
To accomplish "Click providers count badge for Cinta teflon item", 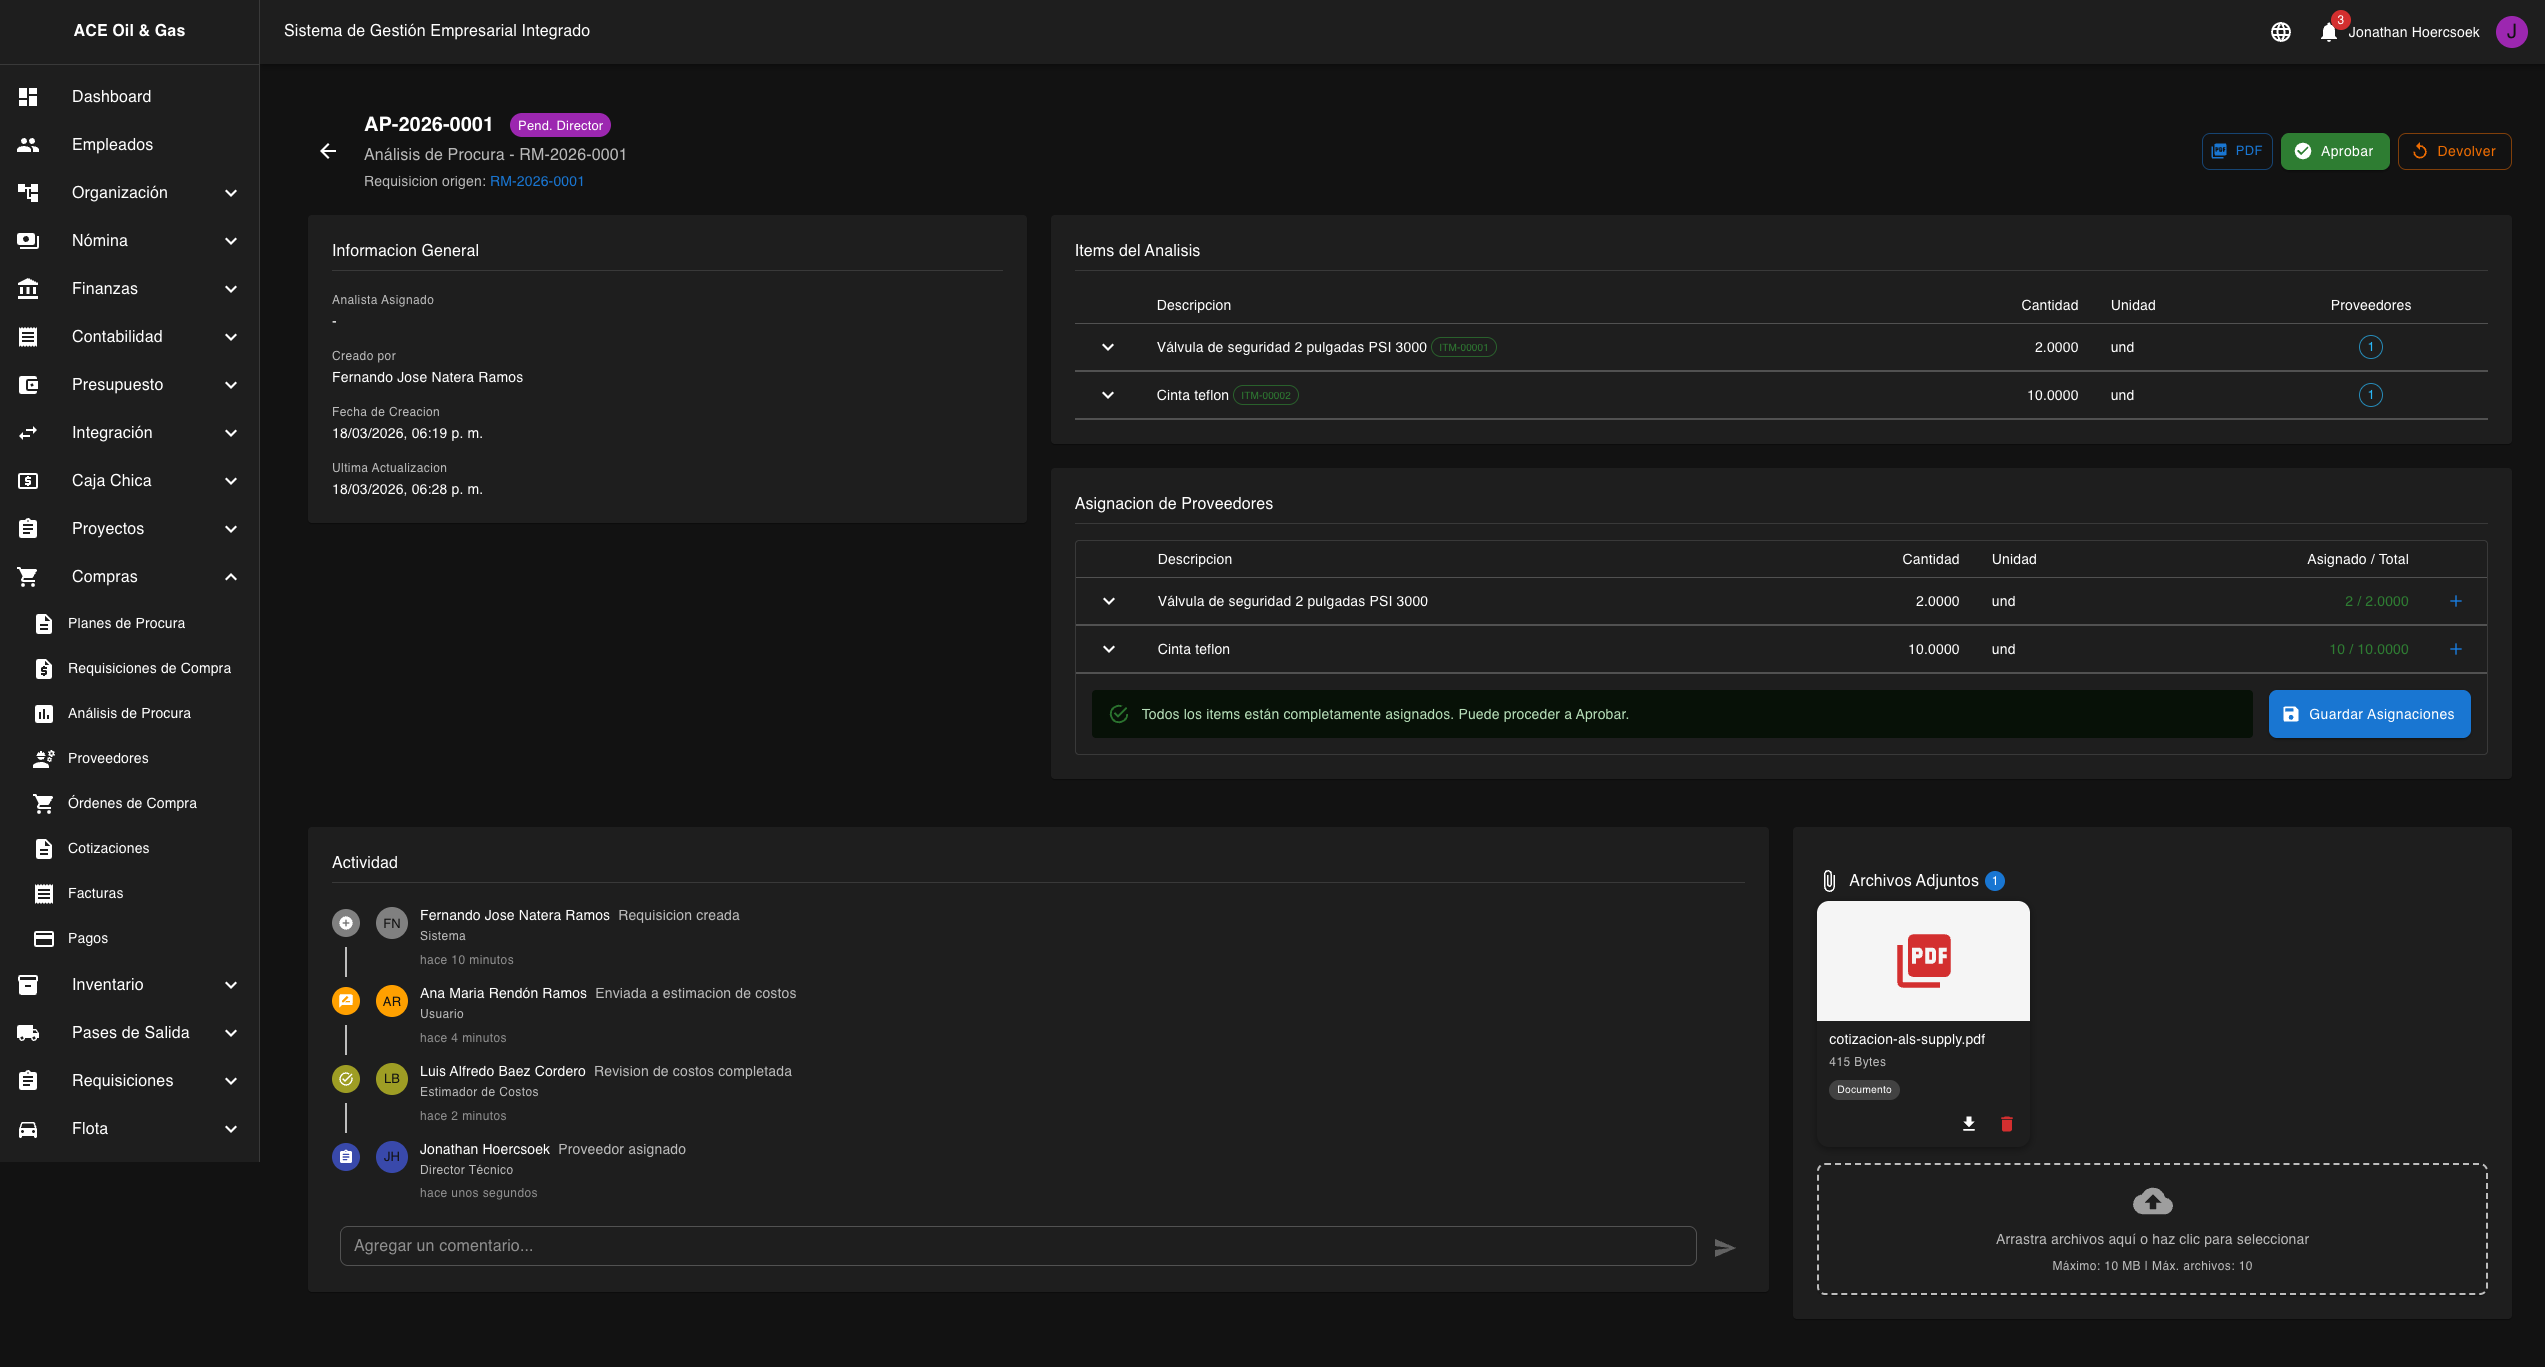I will click(x=2370, y=395).
